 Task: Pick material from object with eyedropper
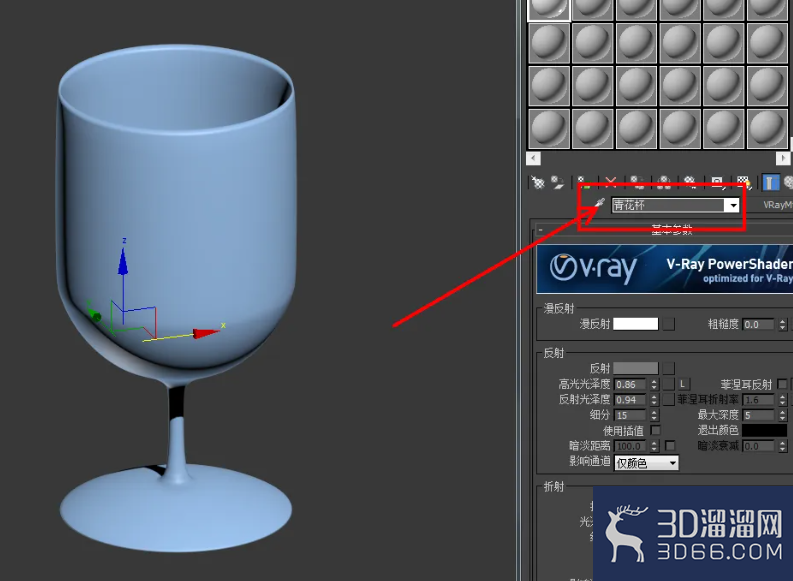pyautogui.click(x=599, y=204)
